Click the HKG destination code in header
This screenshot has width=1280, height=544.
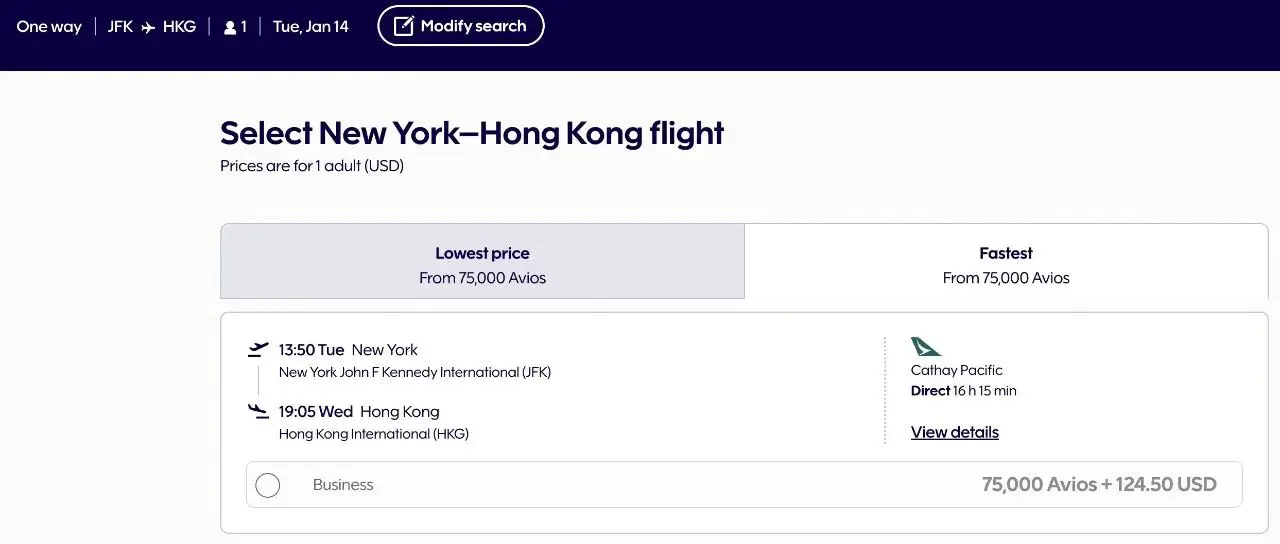pyautogui.click(x=179, y=27)
